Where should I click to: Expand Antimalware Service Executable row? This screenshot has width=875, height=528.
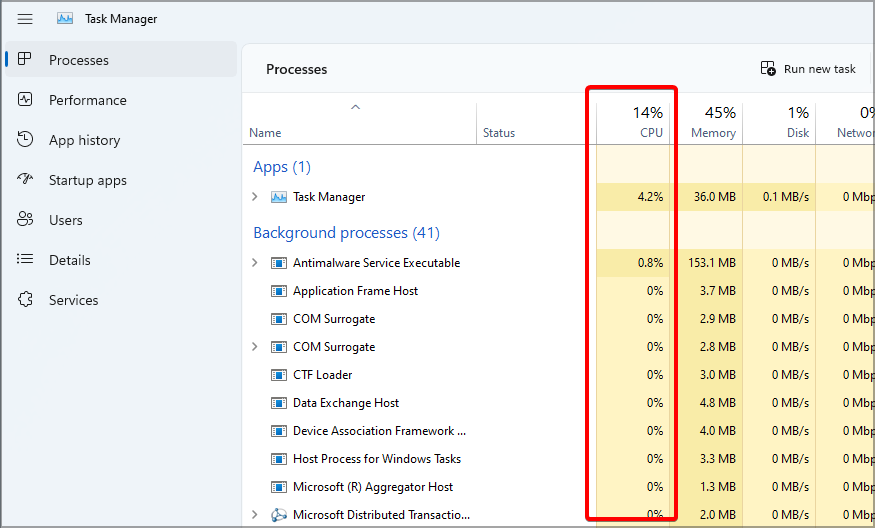point(254,262)
